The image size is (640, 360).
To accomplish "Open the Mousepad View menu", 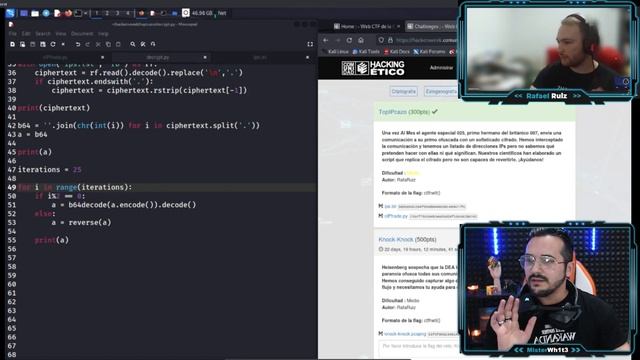I will point(60,33).
